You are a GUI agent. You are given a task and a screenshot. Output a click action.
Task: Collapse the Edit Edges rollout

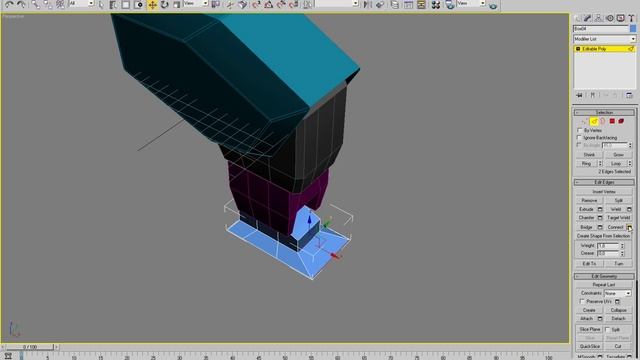(604, 182)
